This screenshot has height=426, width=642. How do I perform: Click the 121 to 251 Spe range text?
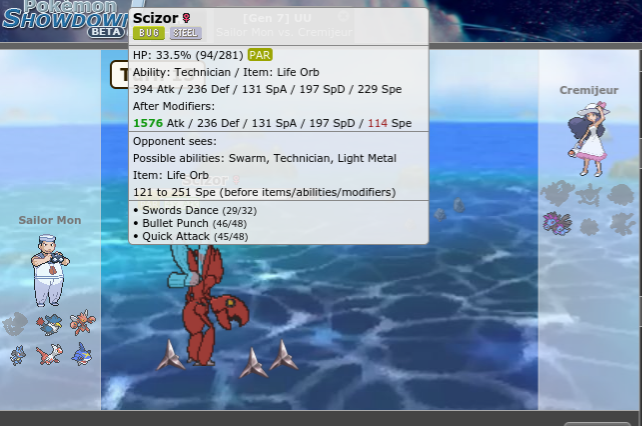tap(264, 192)
